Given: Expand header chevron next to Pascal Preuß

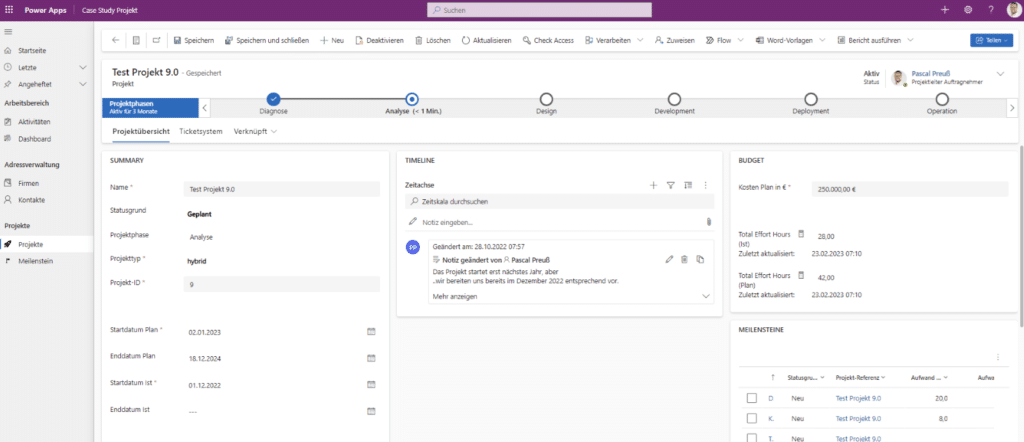Looking at the screenshot, I should click(x=1000, y=74).
